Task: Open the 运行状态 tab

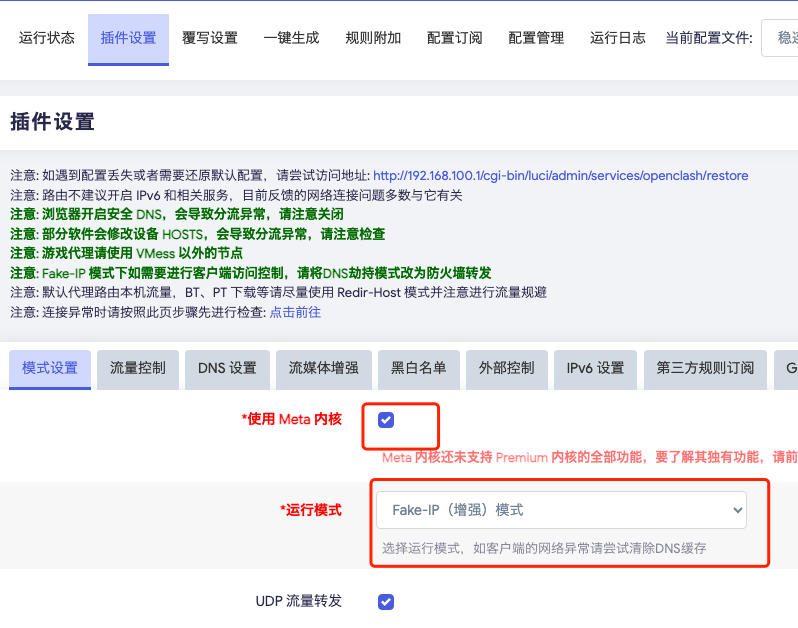Action: click(47, 38)
